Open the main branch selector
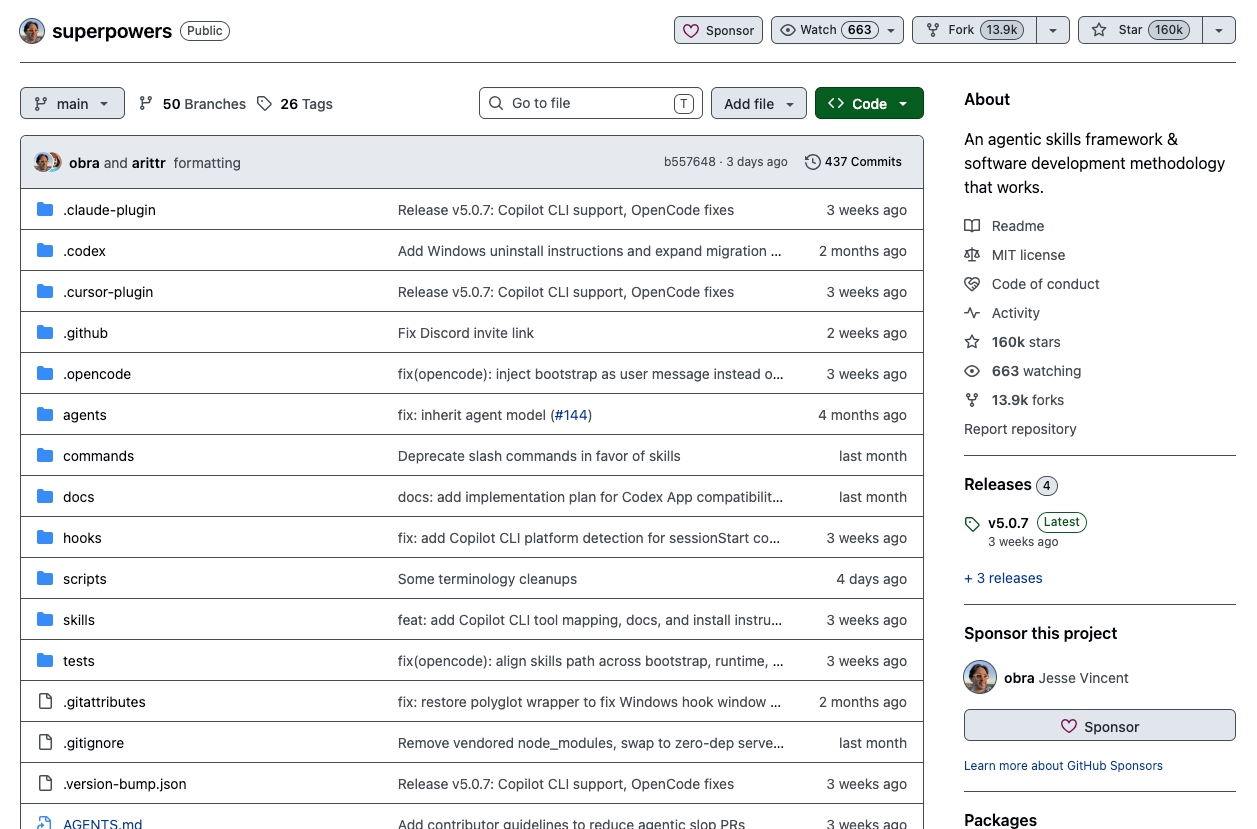The width and height of the screenshot is (1257, 829). (72, 104)
